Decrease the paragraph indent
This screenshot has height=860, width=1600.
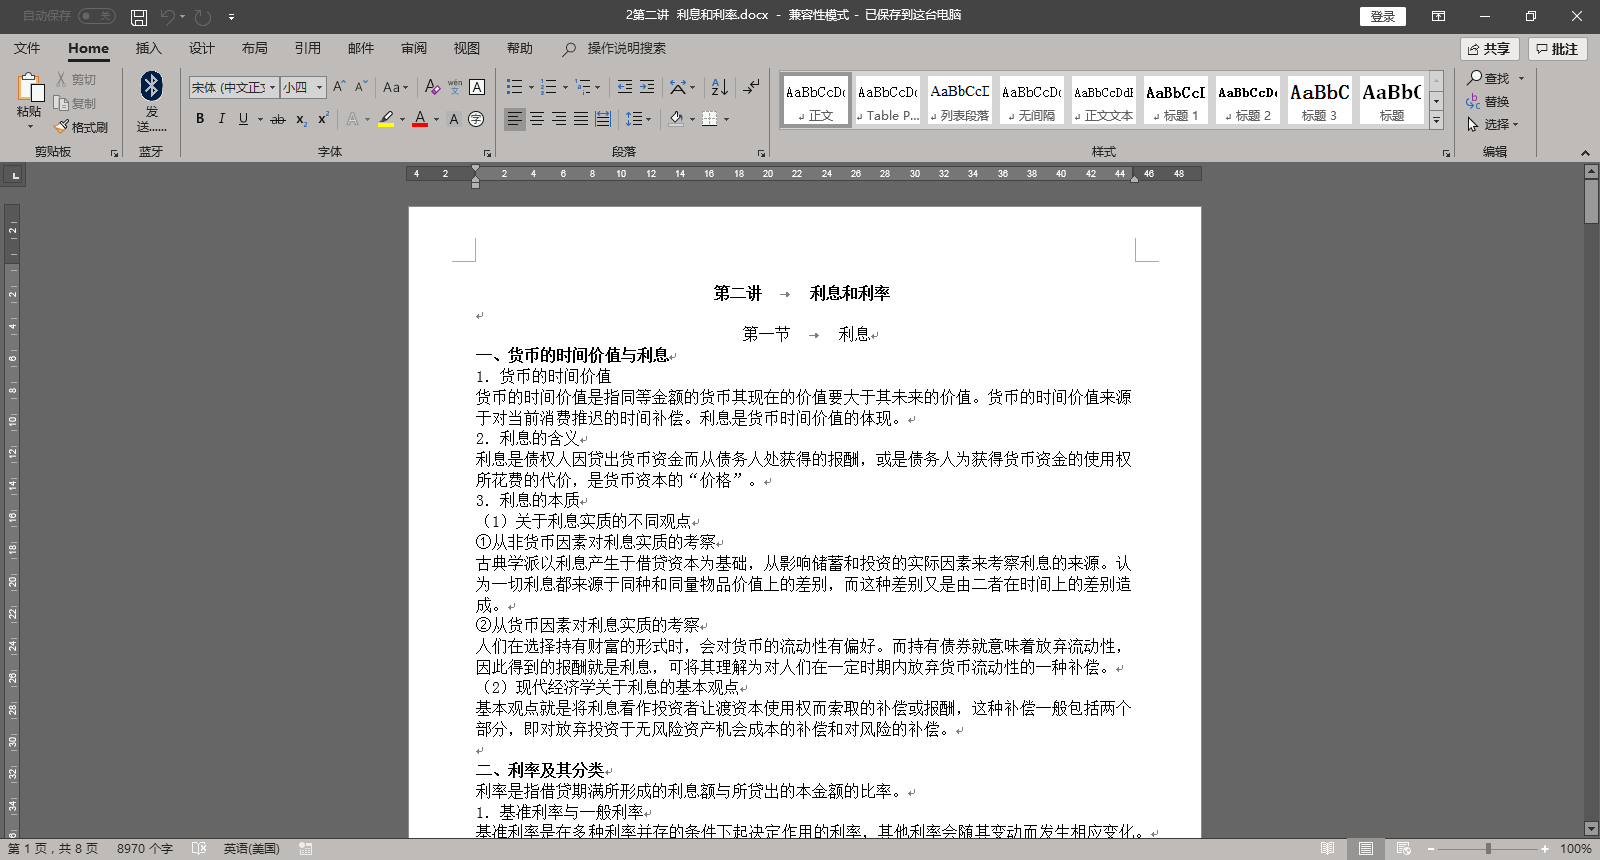tap(625, 87)
